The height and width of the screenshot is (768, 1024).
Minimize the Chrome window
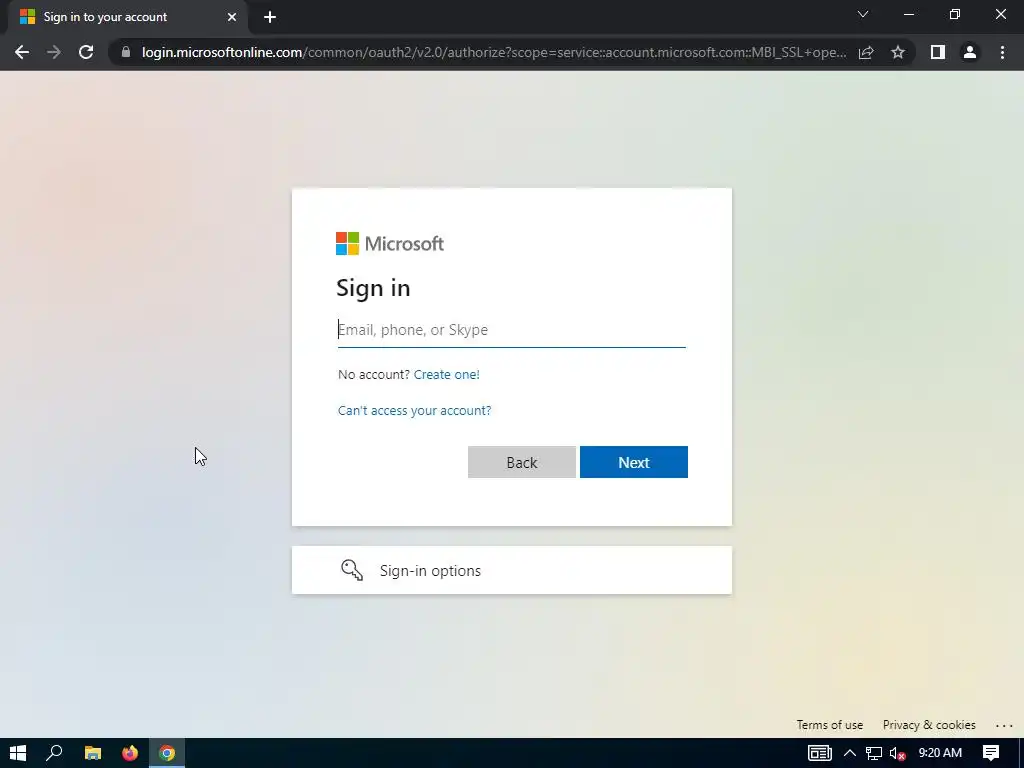coord(908,14)
